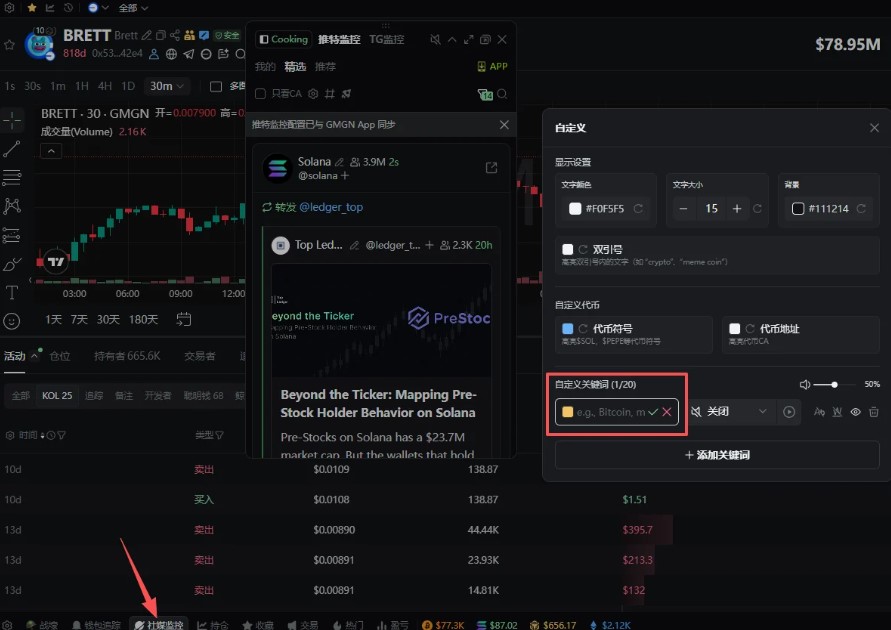Open the @ledger_top retweet link
The width and height of the screenshot is (891, 630).
(x=331, y=207)
